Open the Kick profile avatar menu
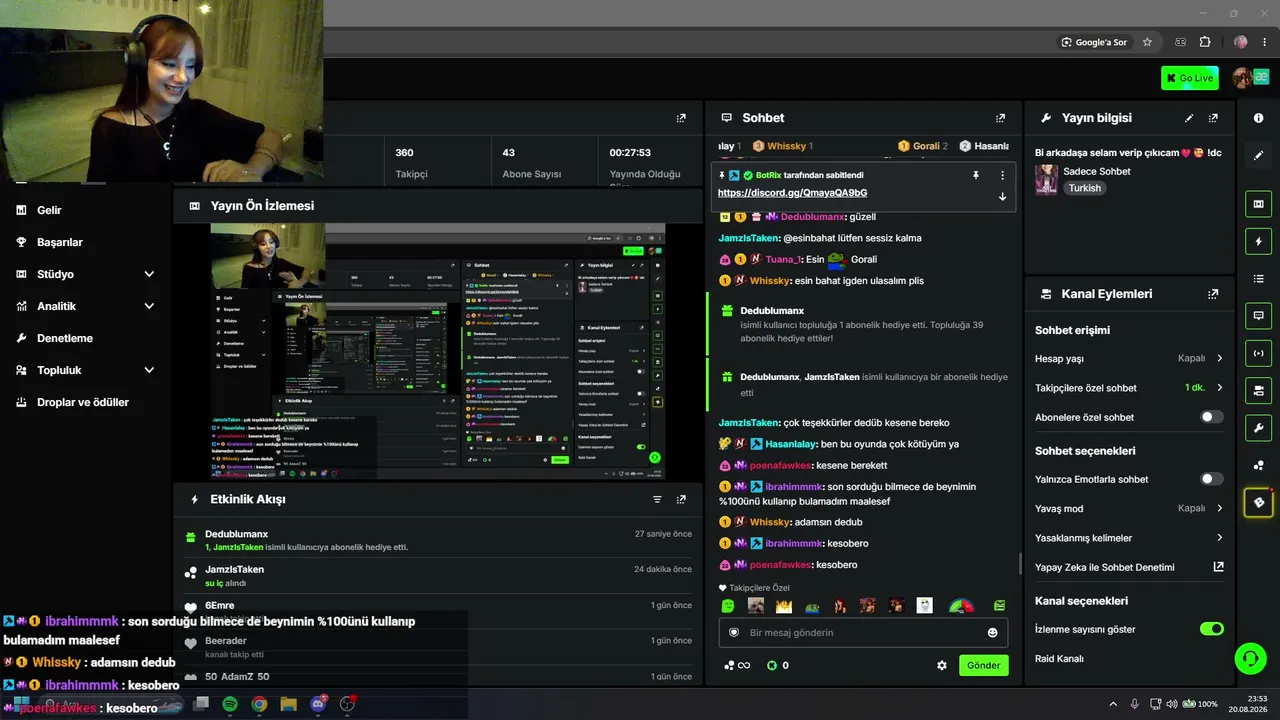 [1242, 78]
